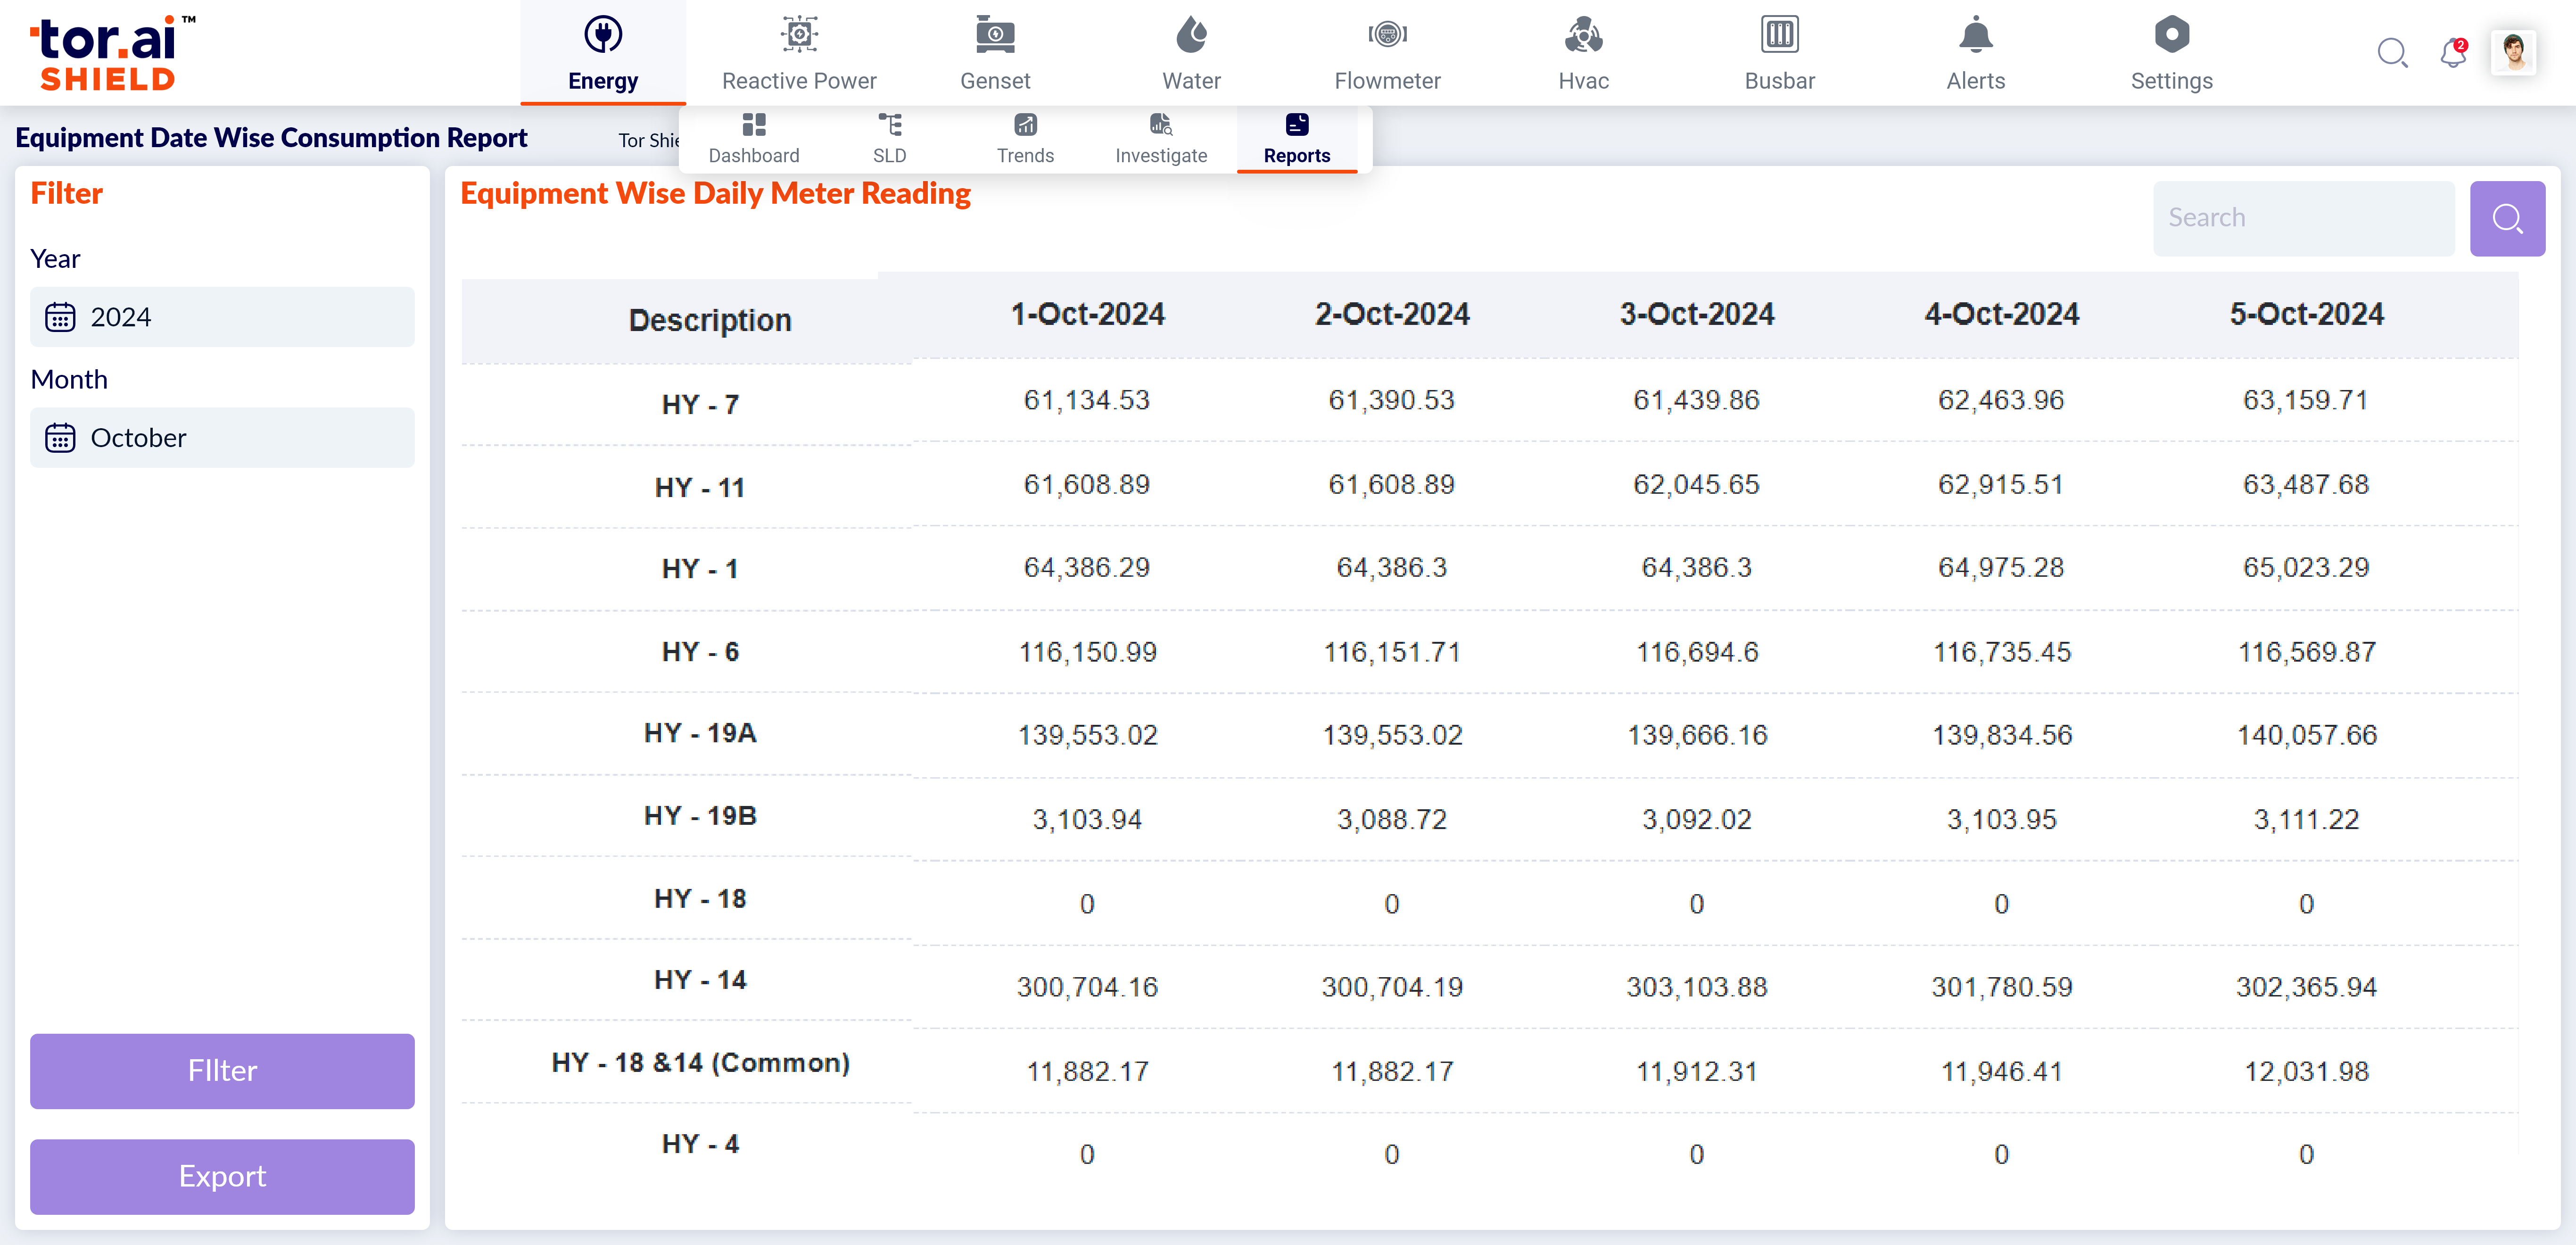Click the 4-Oct-2024 column header
Screen dimensions: 2576x1245
tap(2002, 314)
